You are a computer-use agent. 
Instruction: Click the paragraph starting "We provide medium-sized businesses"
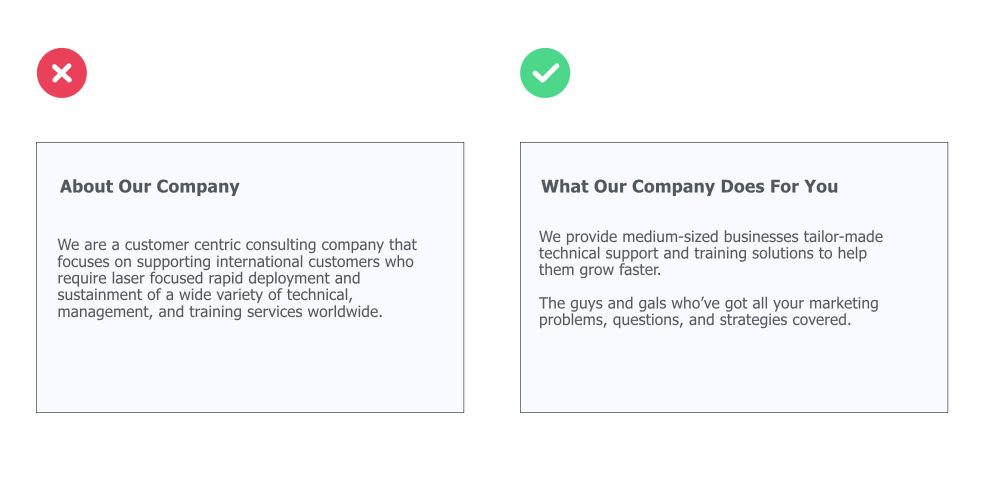[x=711, y=253]
